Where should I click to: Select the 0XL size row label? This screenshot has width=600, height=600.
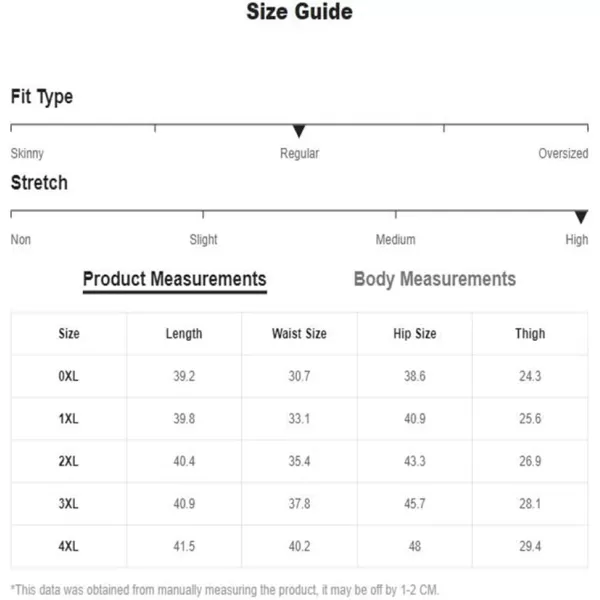click(68, 376)
